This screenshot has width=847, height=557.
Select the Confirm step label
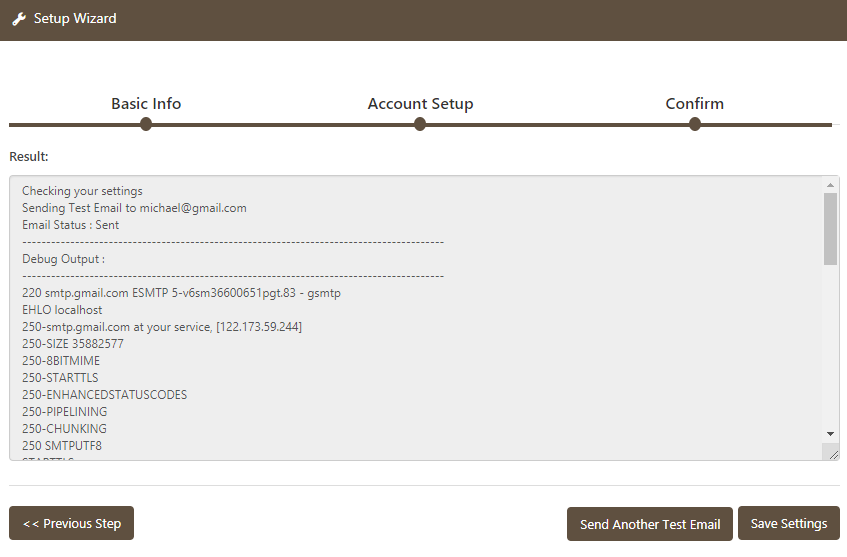[695, 104]
